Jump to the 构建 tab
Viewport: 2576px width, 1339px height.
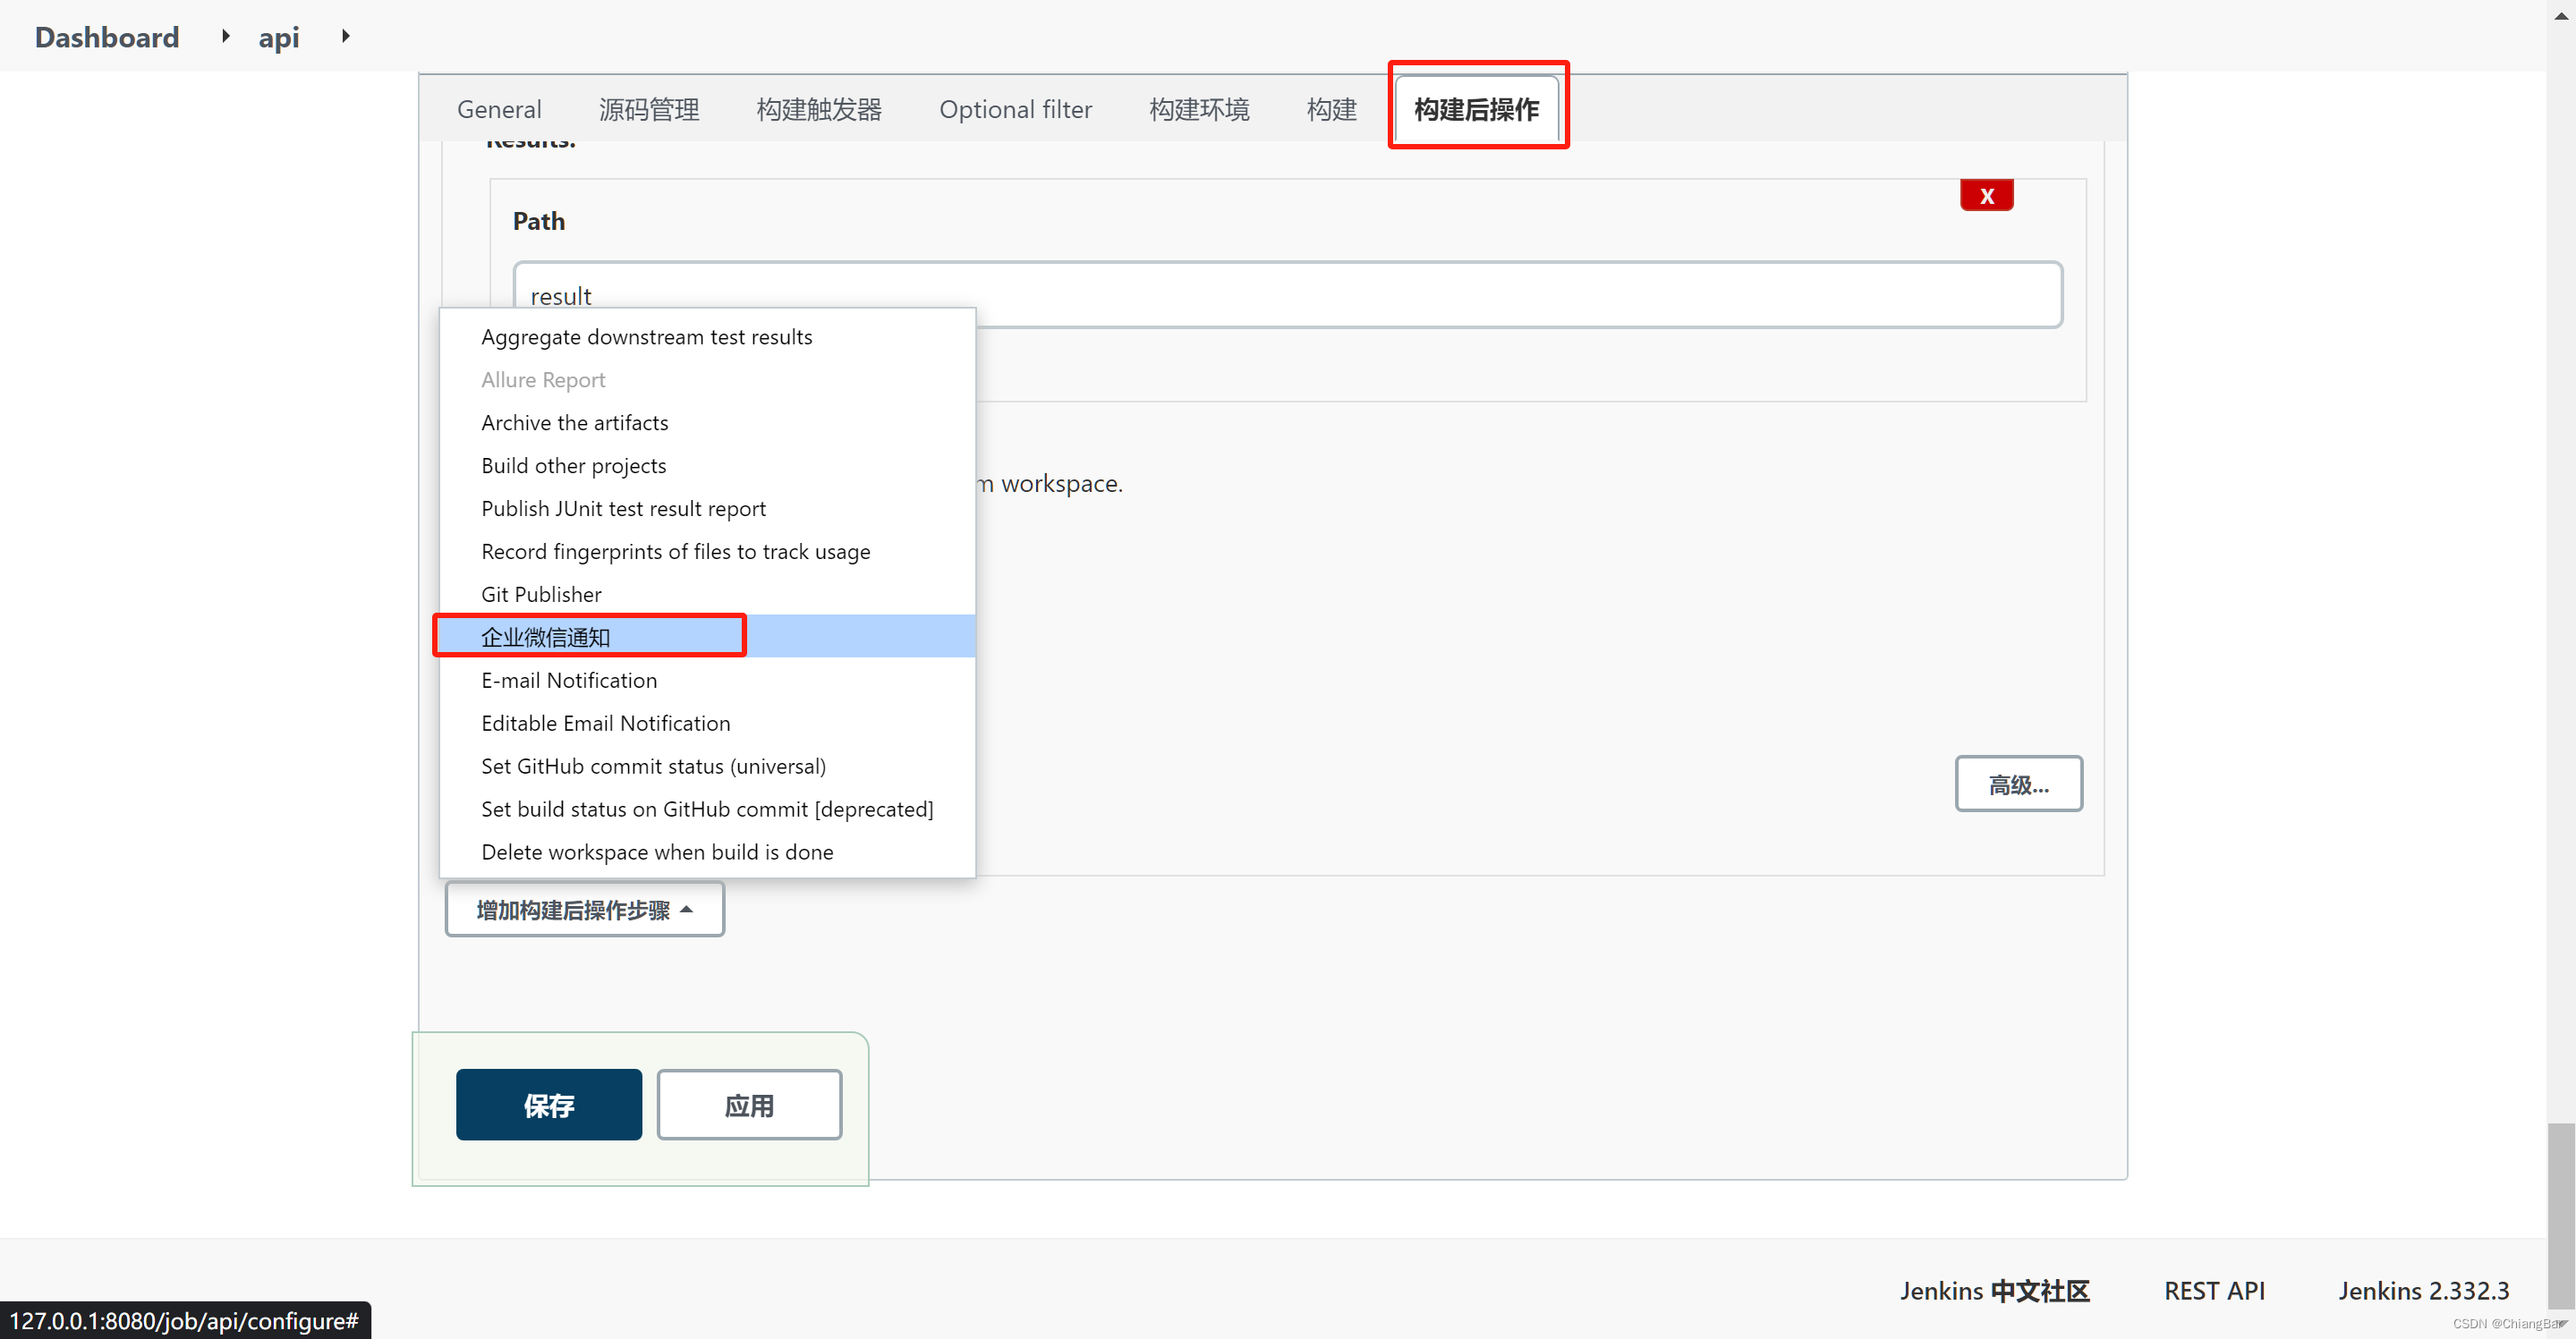coord(1331,109)
